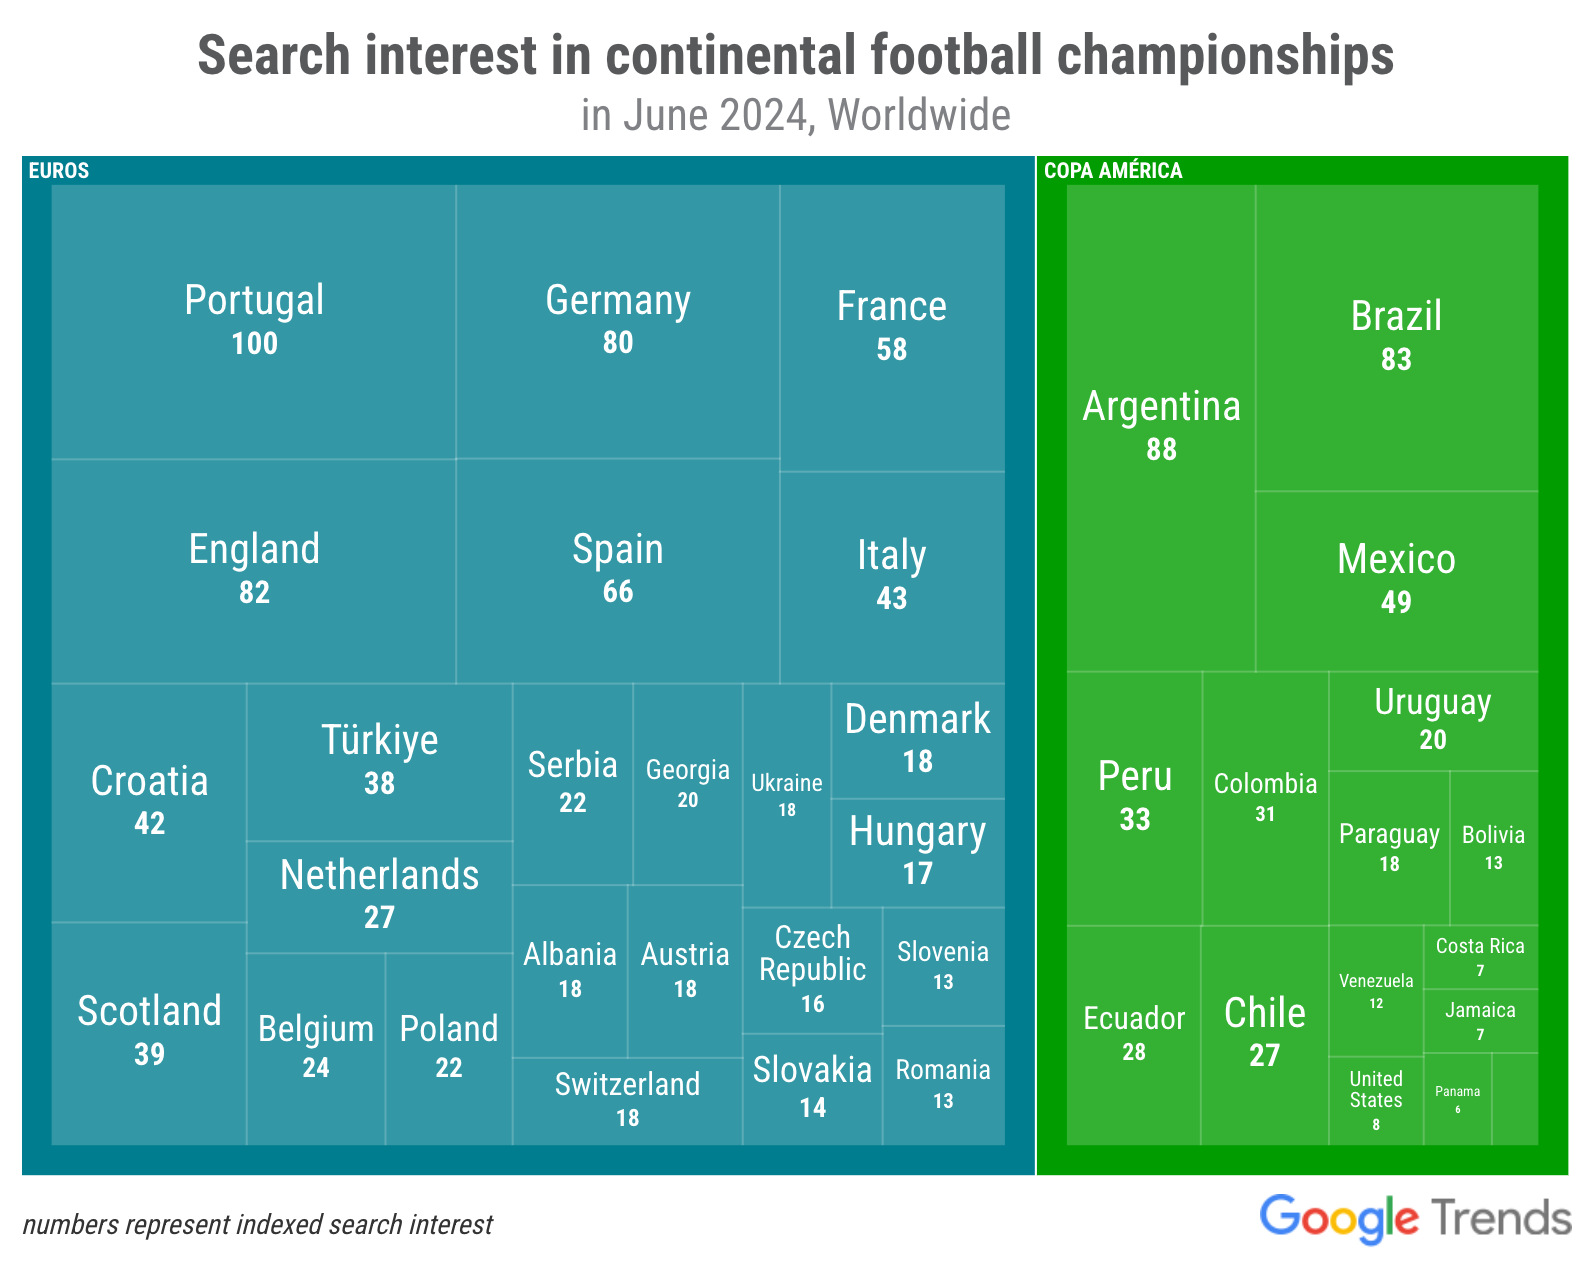Click the Mexico tile showing 49
The image size is (1592, 1276).
pos(1397,581)
